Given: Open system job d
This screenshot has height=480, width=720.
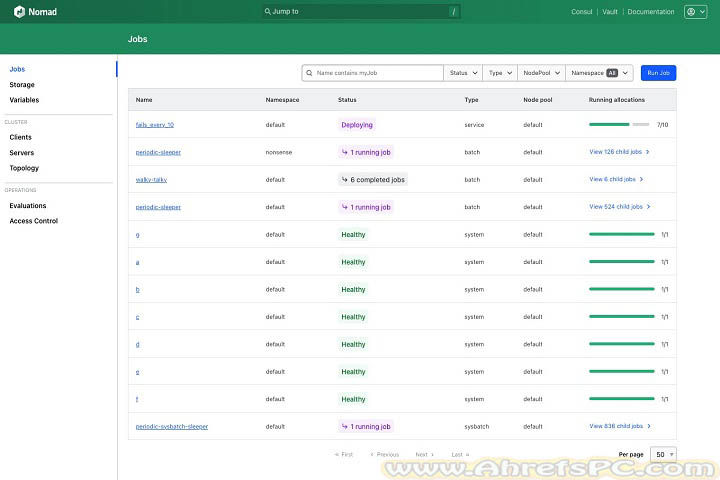Looking at the screenshot, I should click(137, 344).
